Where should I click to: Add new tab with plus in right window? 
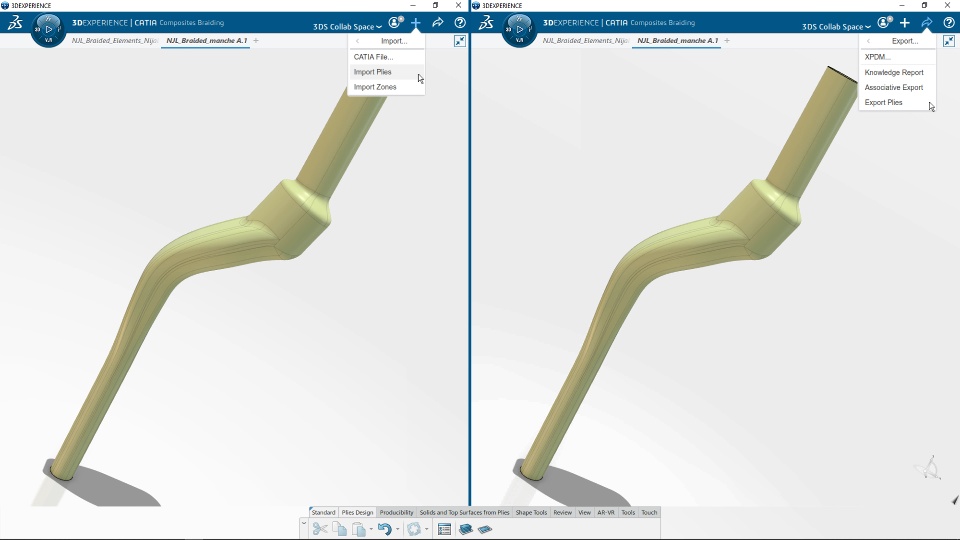coord(727,40)
